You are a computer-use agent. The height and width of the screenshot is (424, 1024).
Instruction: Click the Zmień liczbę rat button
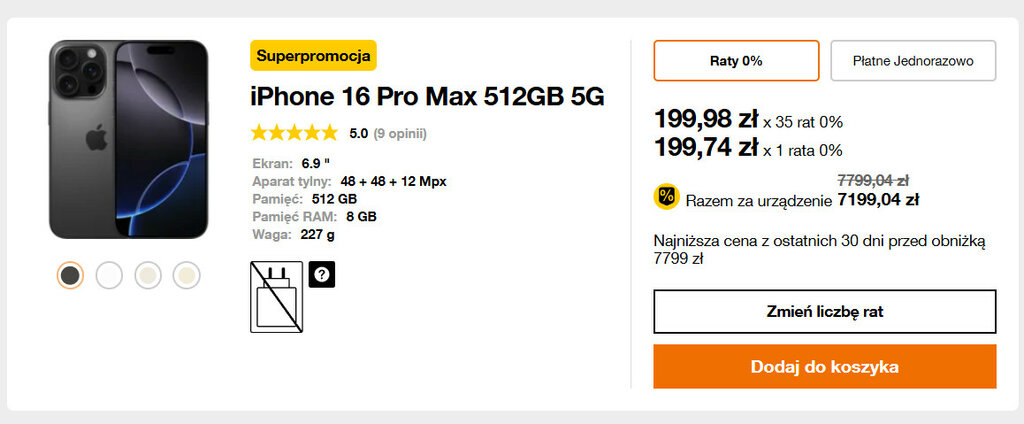click(x=825, y=311)
